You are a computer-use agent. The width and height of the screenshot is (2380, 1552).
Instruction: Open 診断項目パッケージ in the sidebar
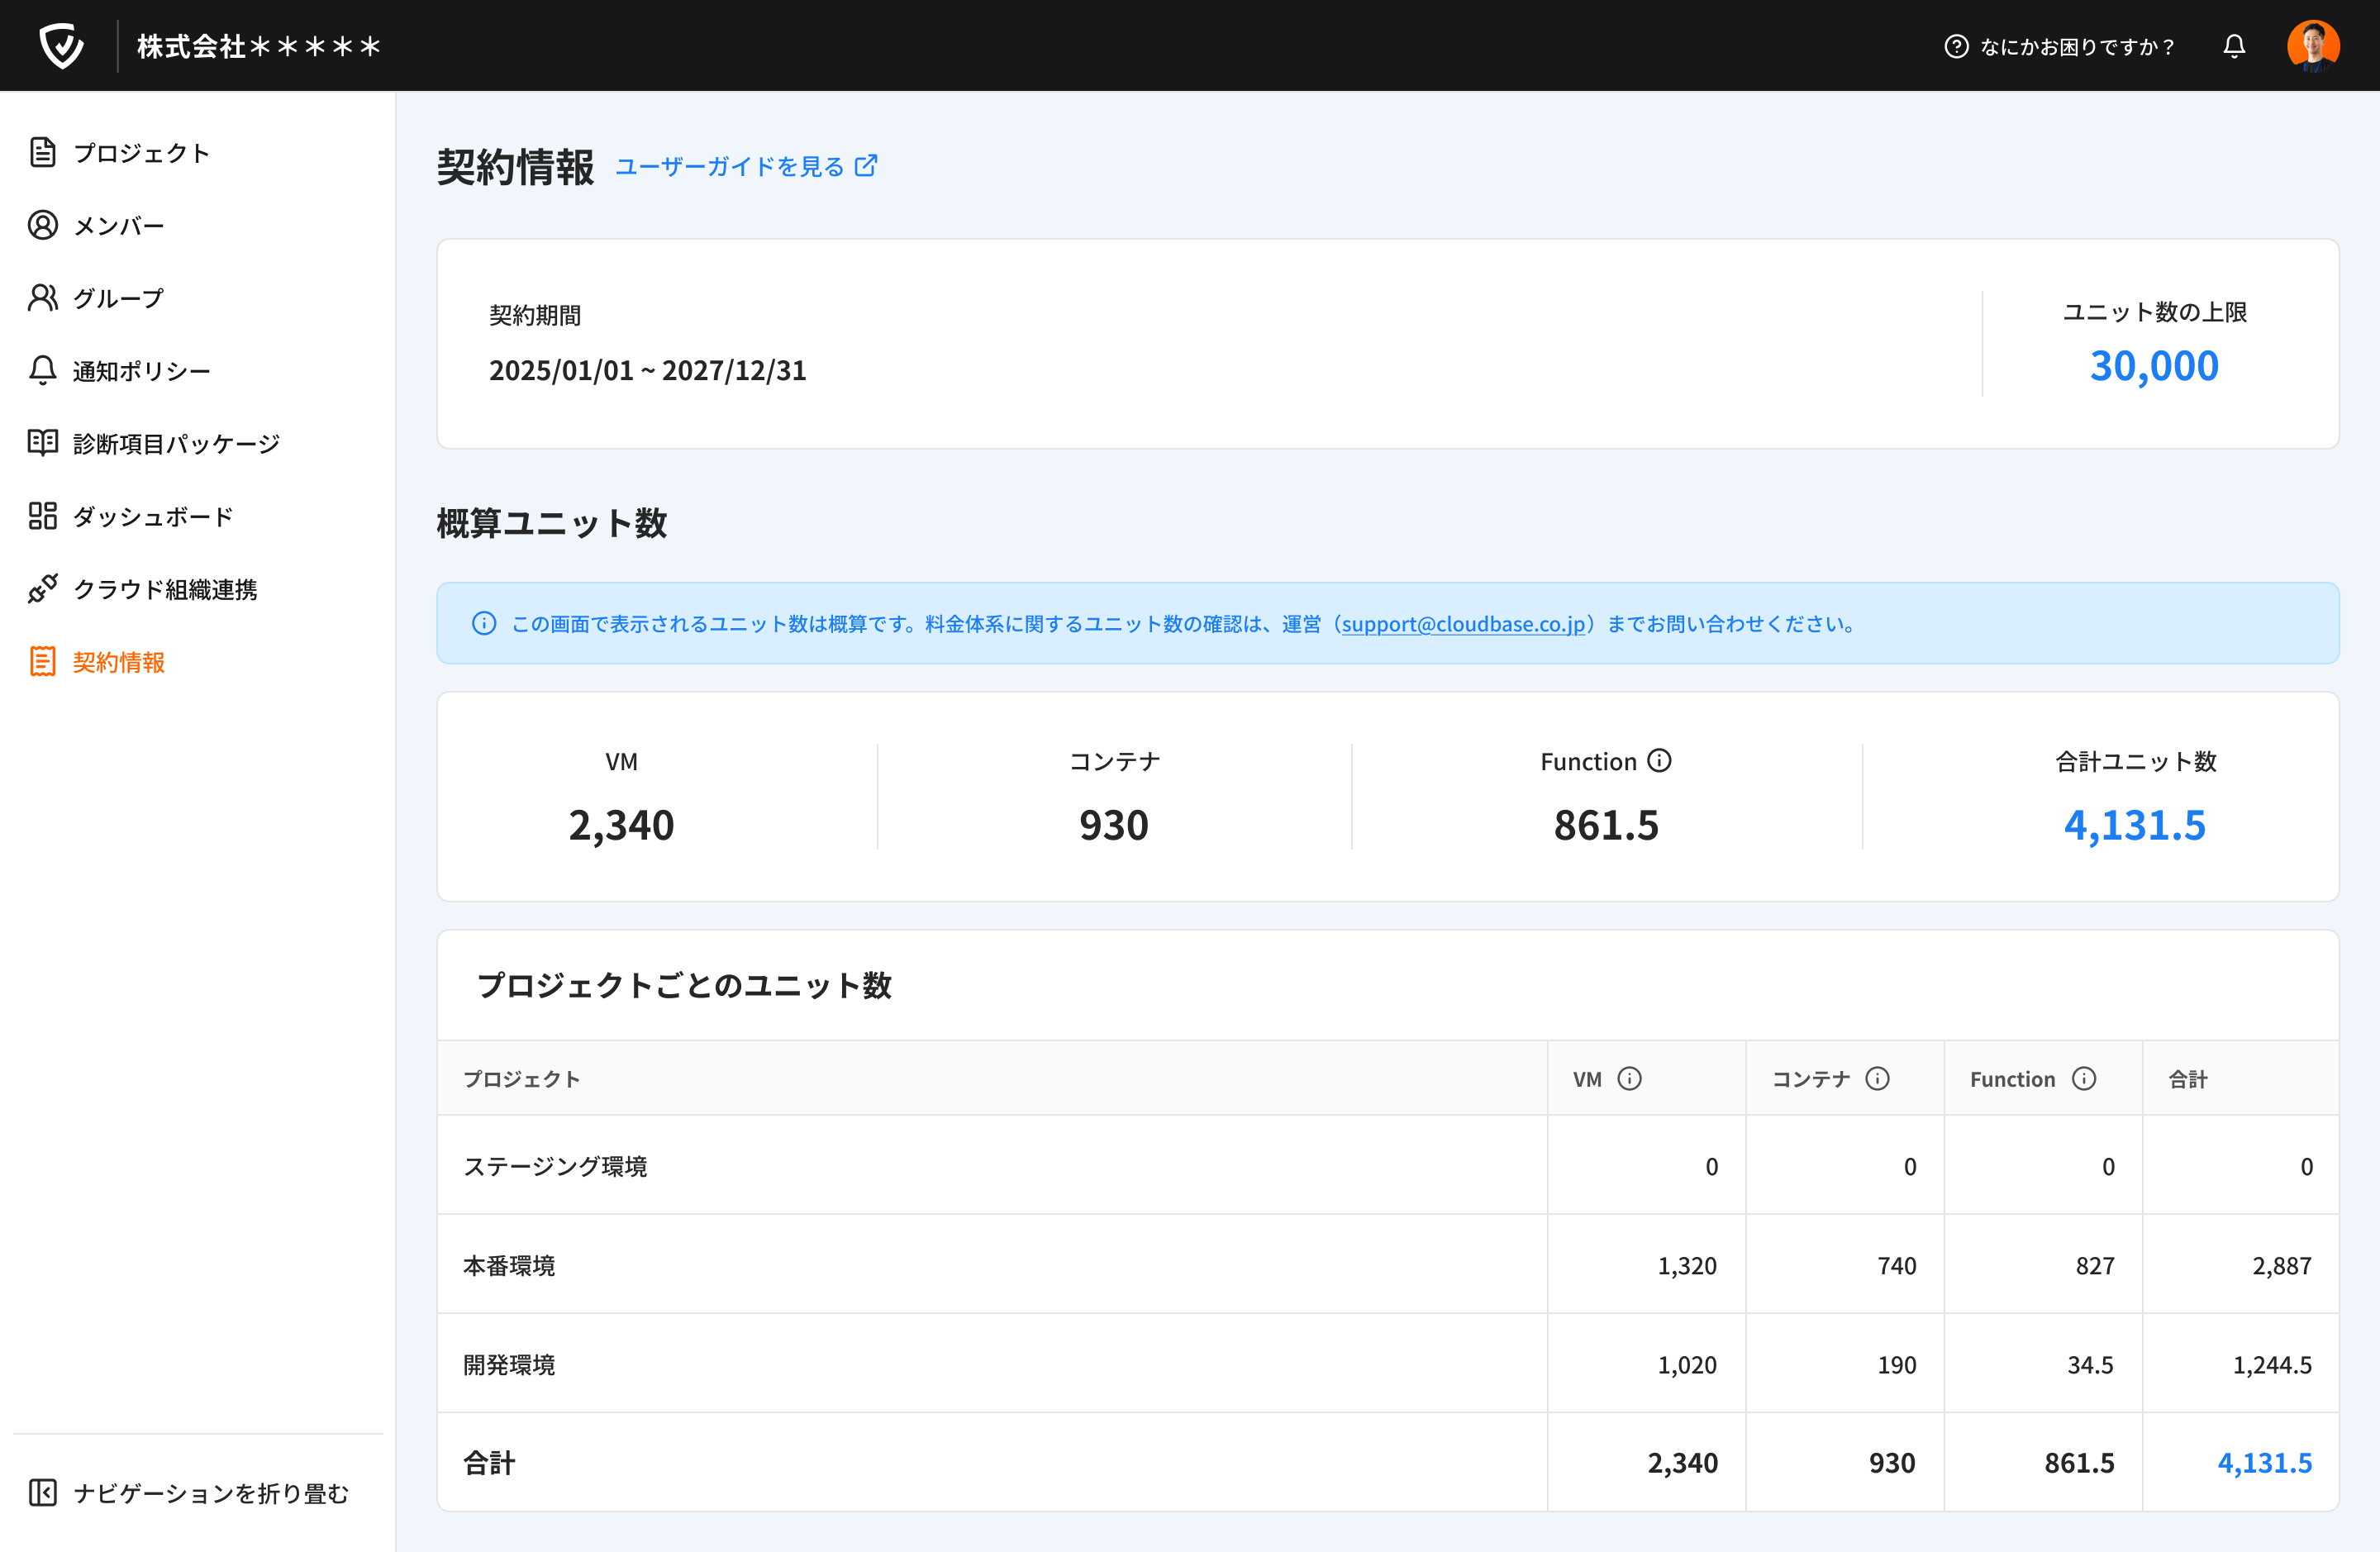176,443
